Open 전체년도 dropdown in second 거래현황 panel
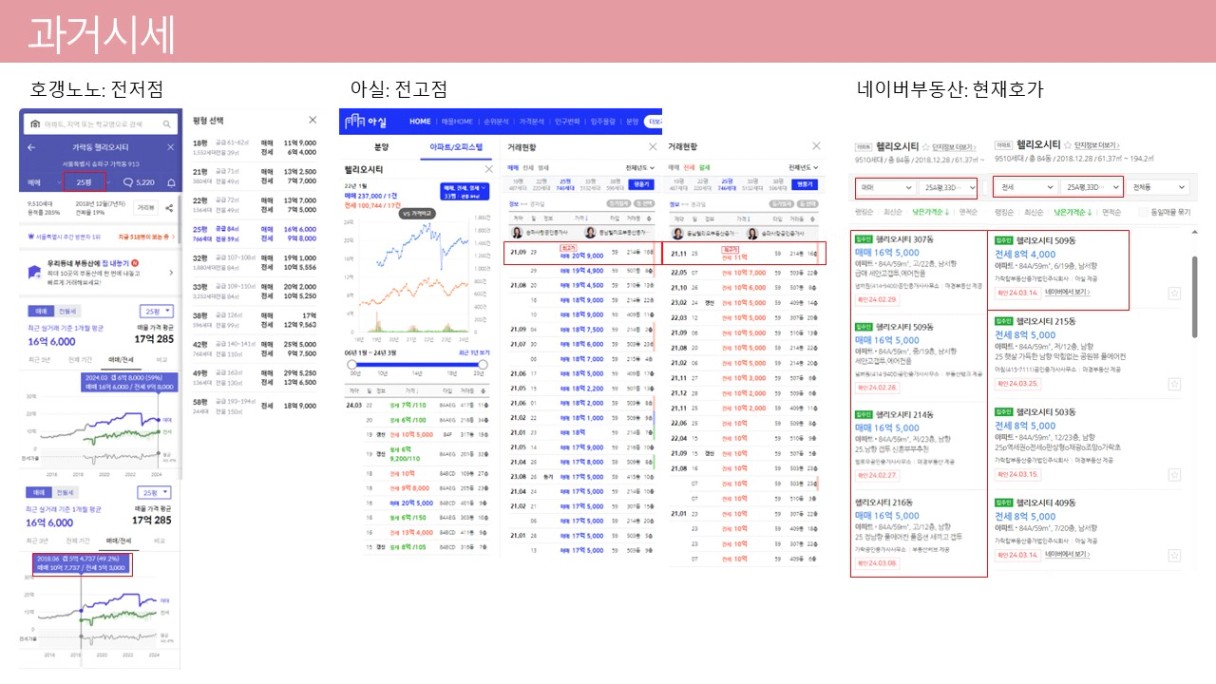1216x684 pixels. 803,168
